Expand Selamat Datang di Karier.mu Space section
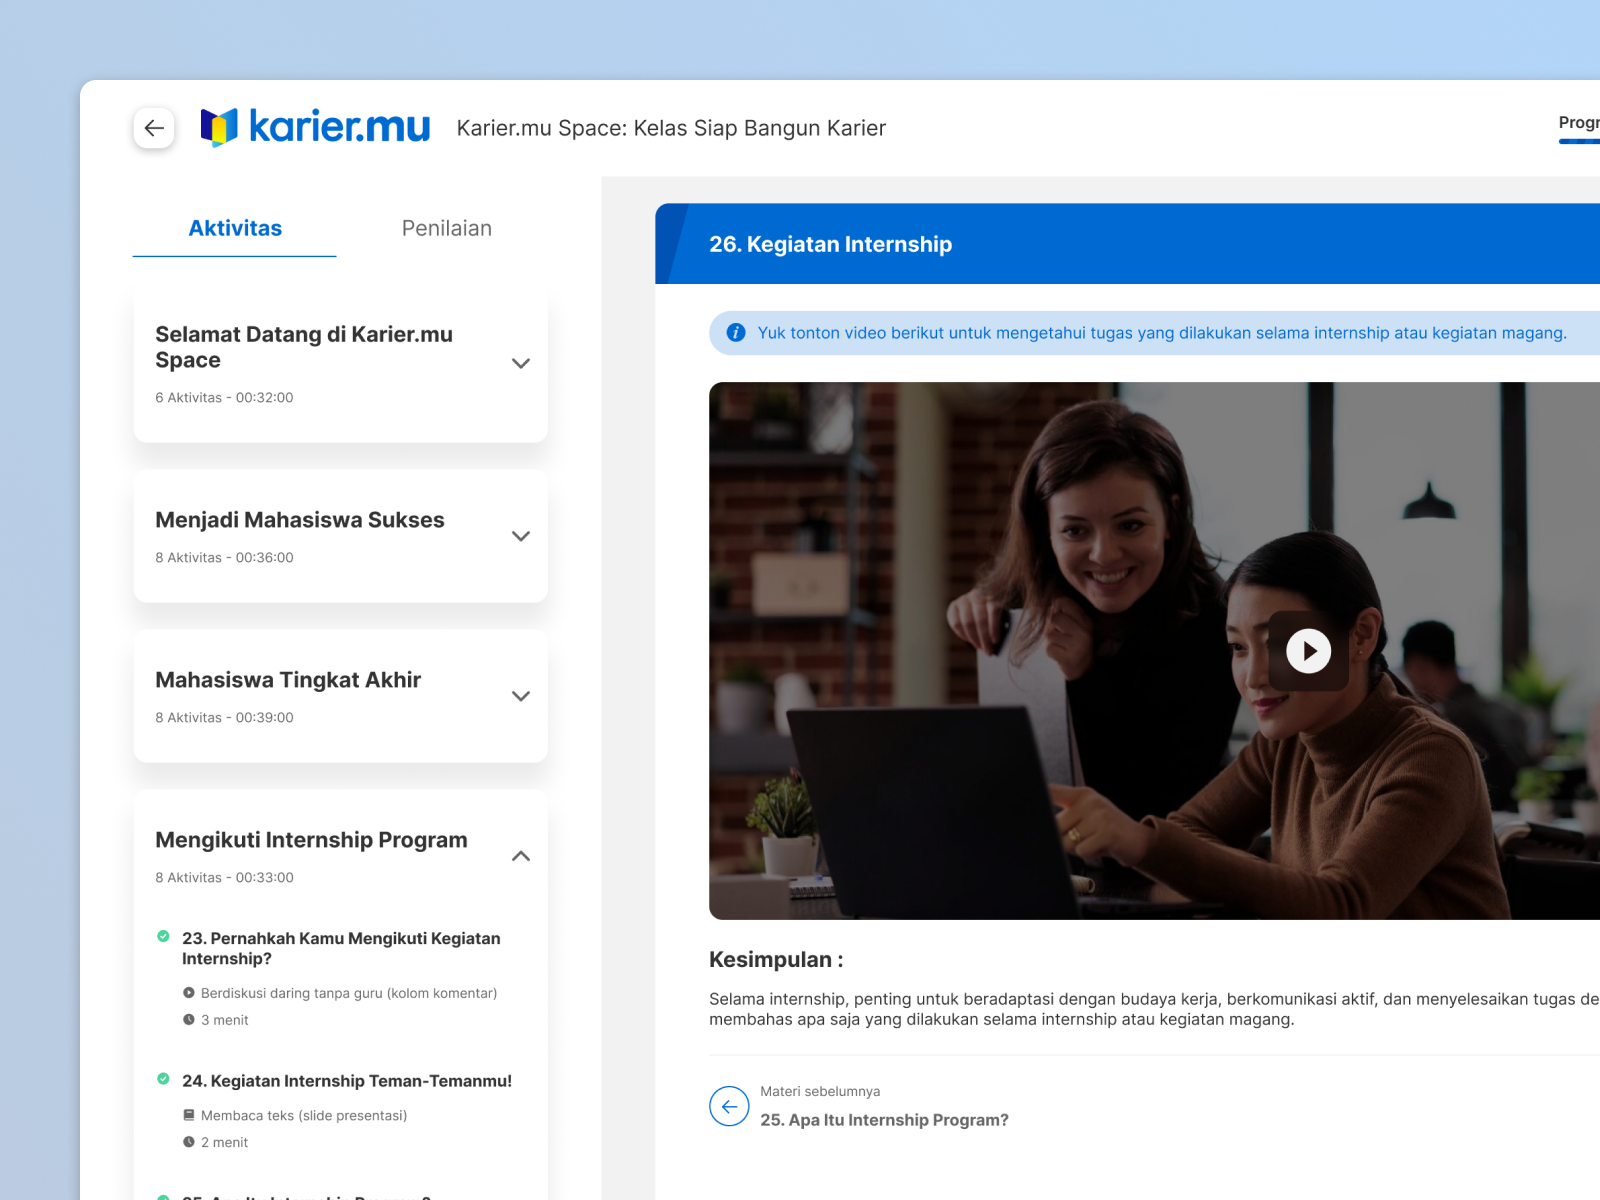1600x1200 pixels. click(521, 363)
